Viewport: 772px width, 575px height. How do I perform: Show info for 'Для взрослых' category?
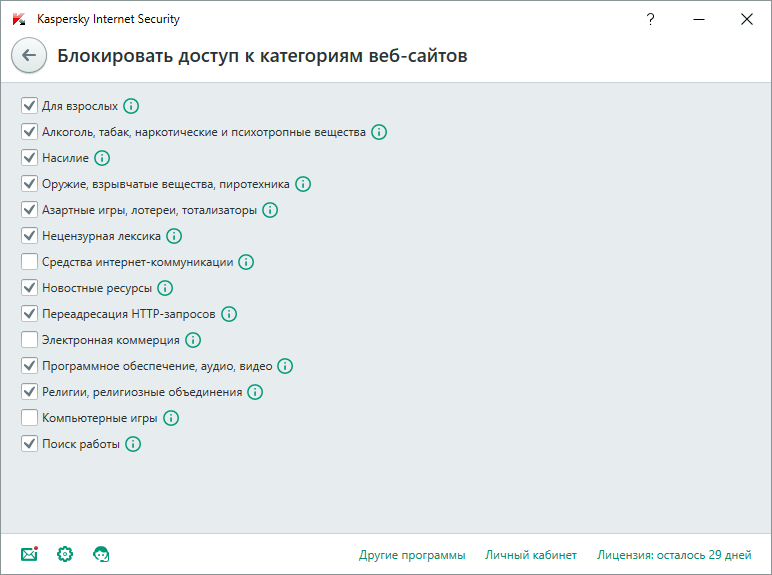coord(131,106)
